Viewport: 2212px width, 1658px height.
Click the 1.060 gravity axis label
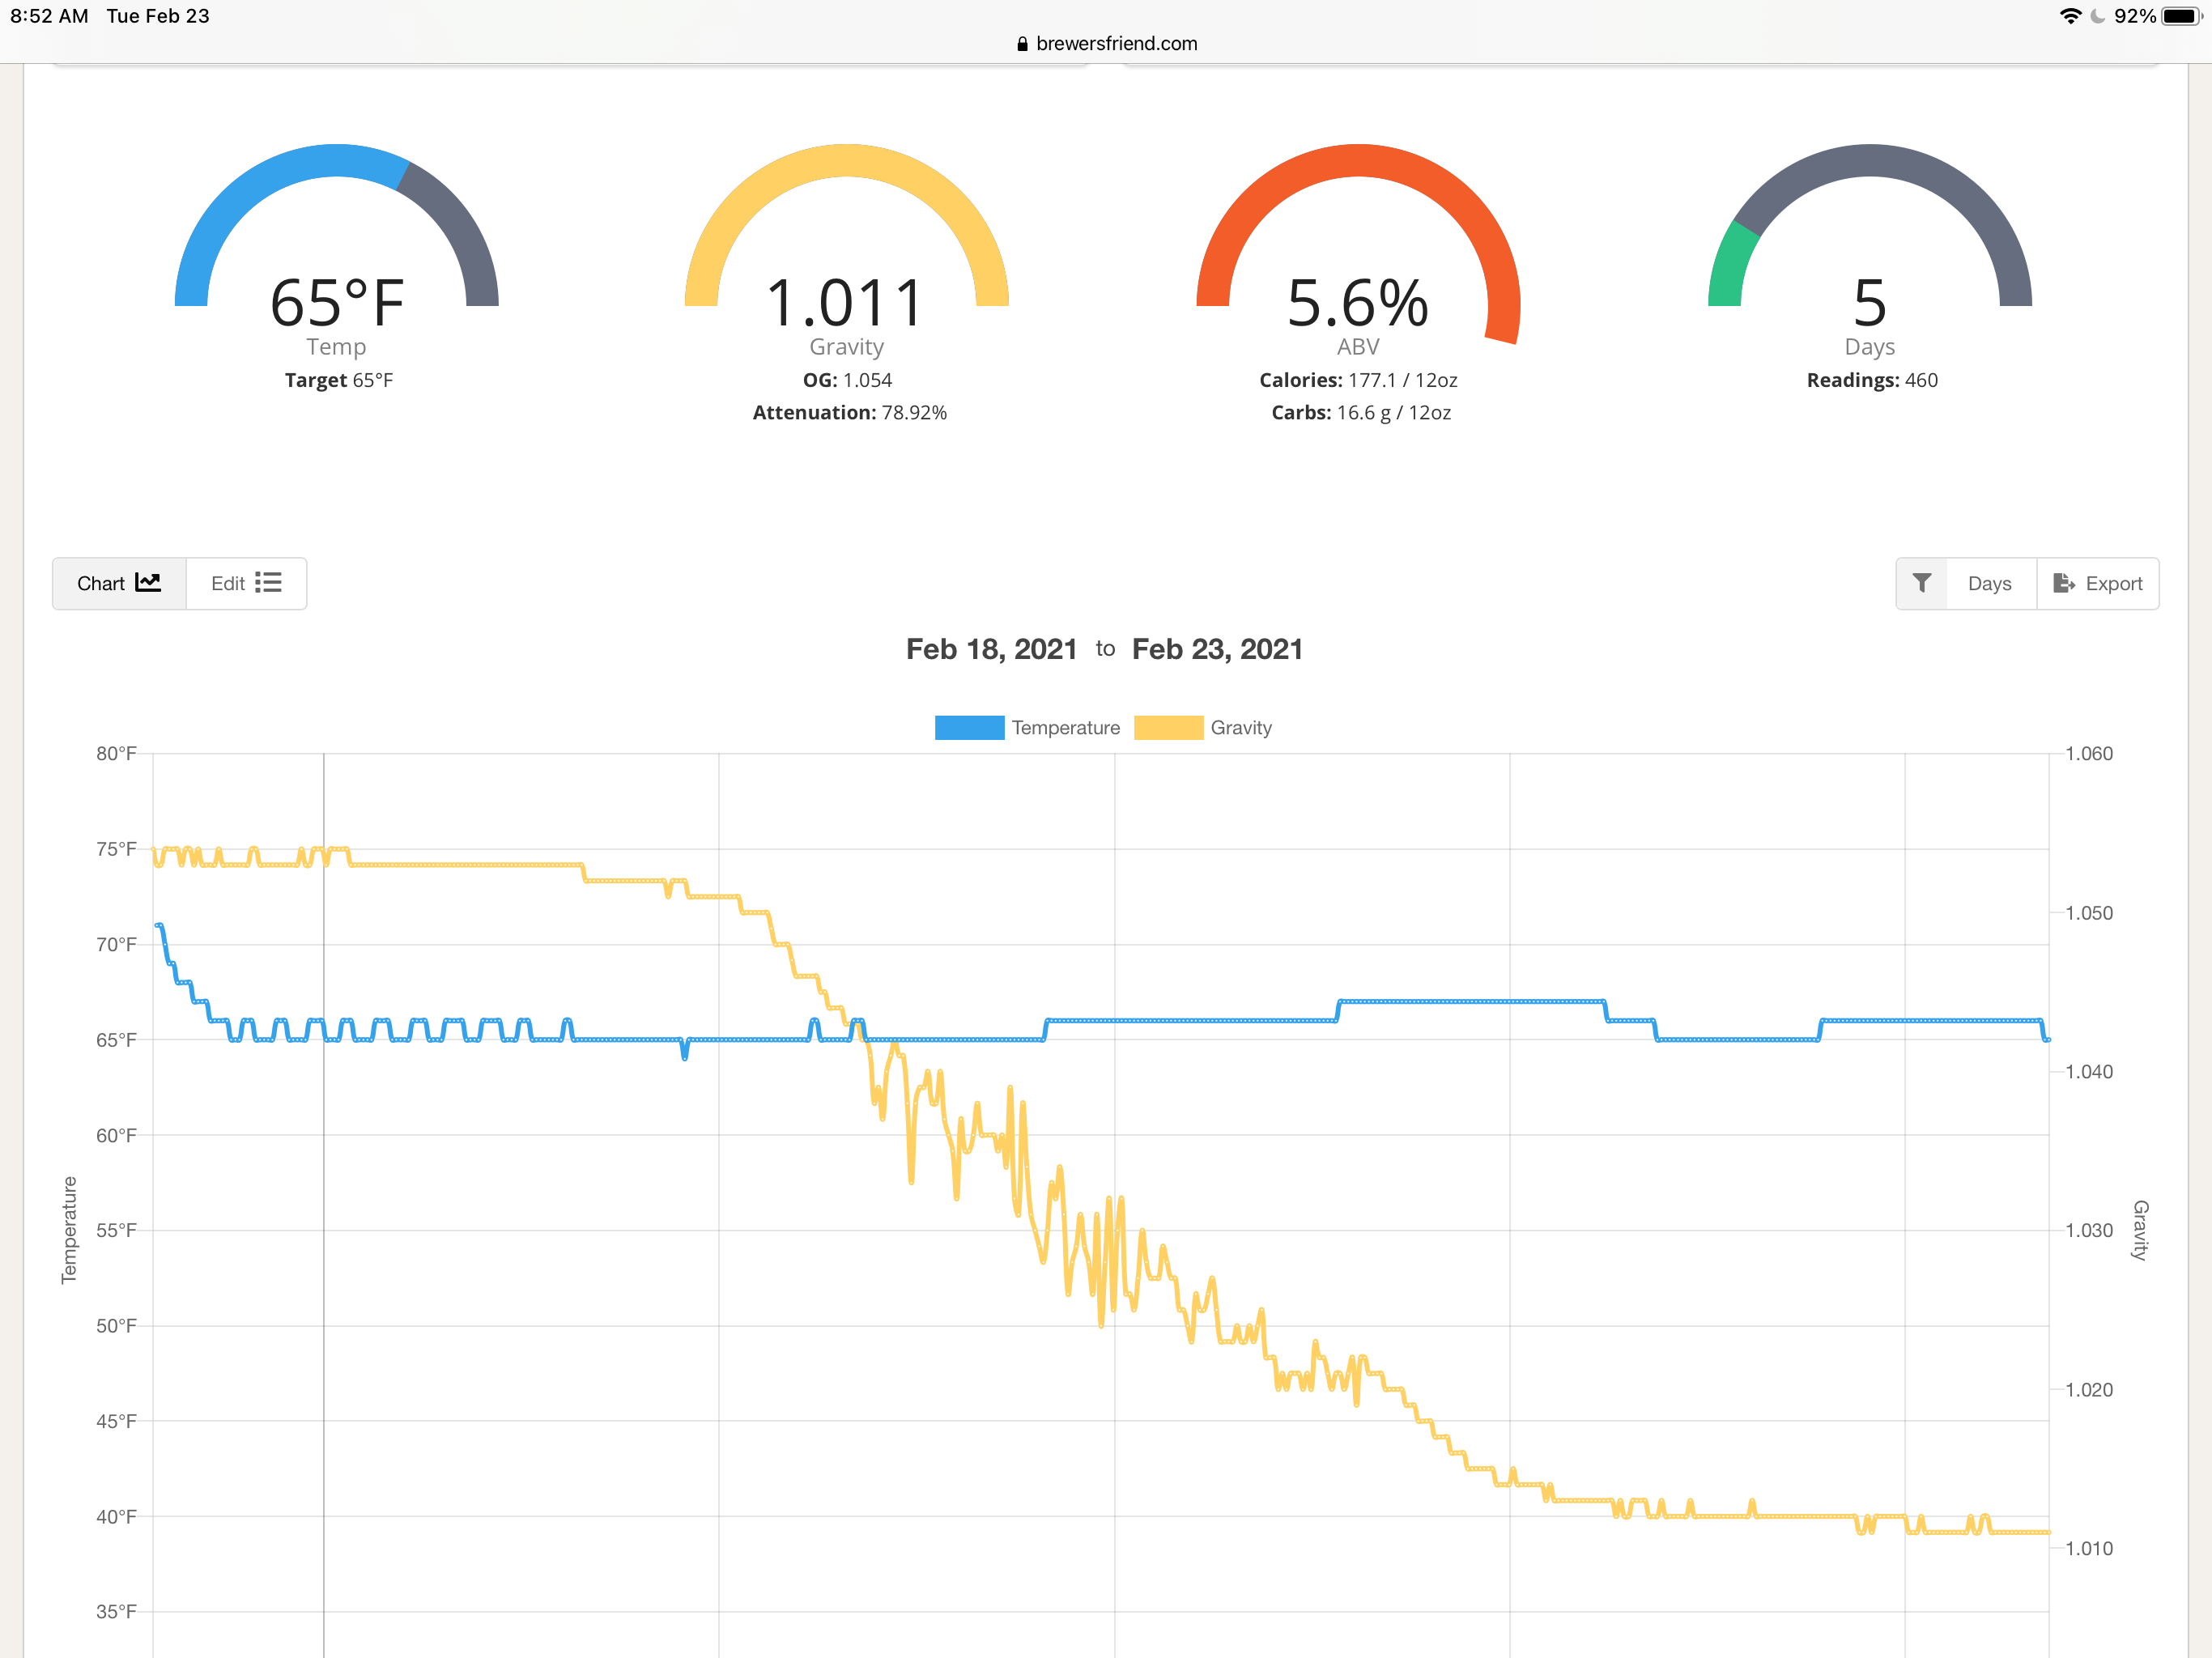point(2089,753)
